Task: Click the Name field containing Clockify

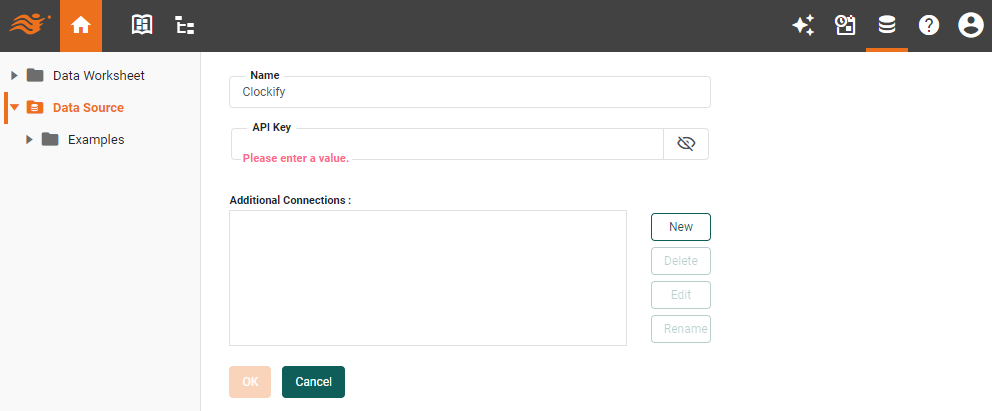Action: 469,91
